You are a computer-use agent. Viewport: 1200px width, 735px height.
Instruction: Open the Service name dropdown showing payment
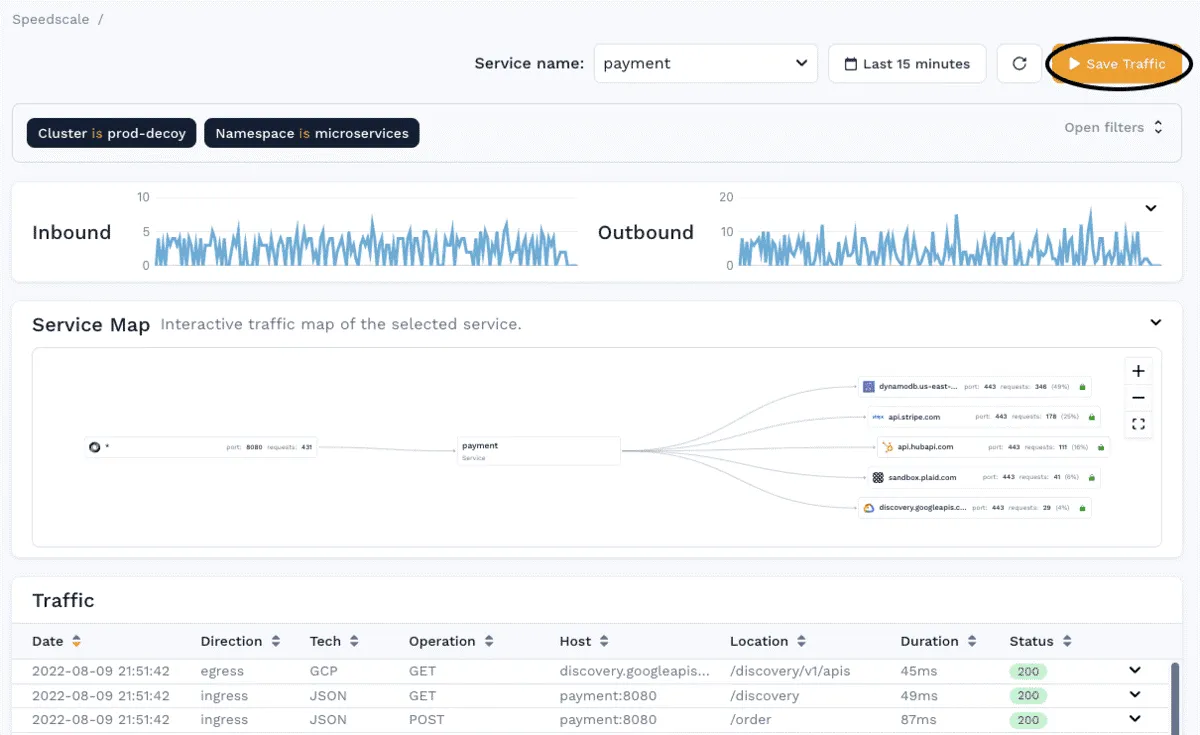705,63
